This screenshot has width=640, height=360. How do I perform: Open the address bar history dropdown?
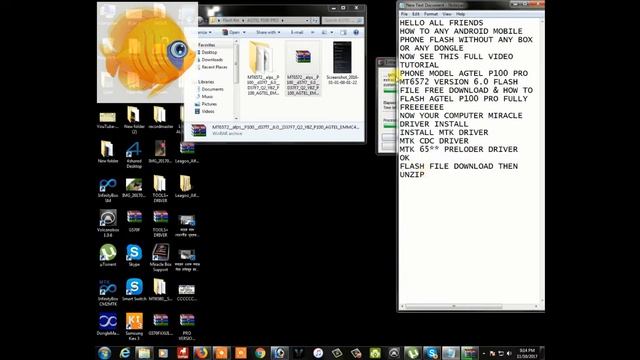307,20
